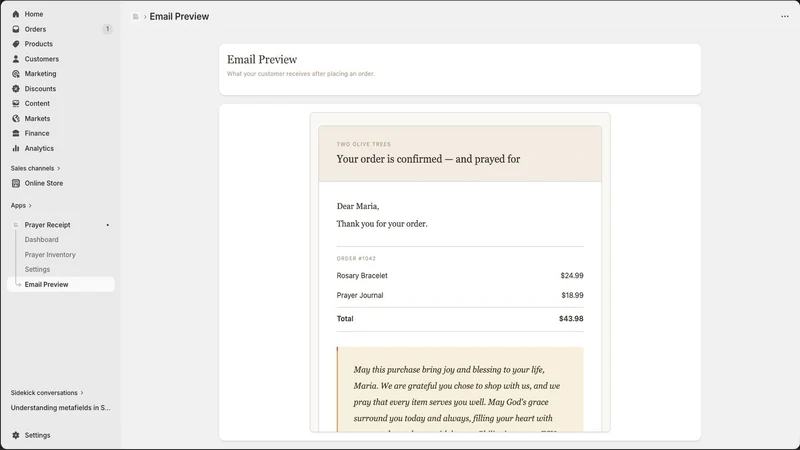Click the app icon in the breadcrumb
Viewport: 800px width, 450px height.
(x=135, y=17)
